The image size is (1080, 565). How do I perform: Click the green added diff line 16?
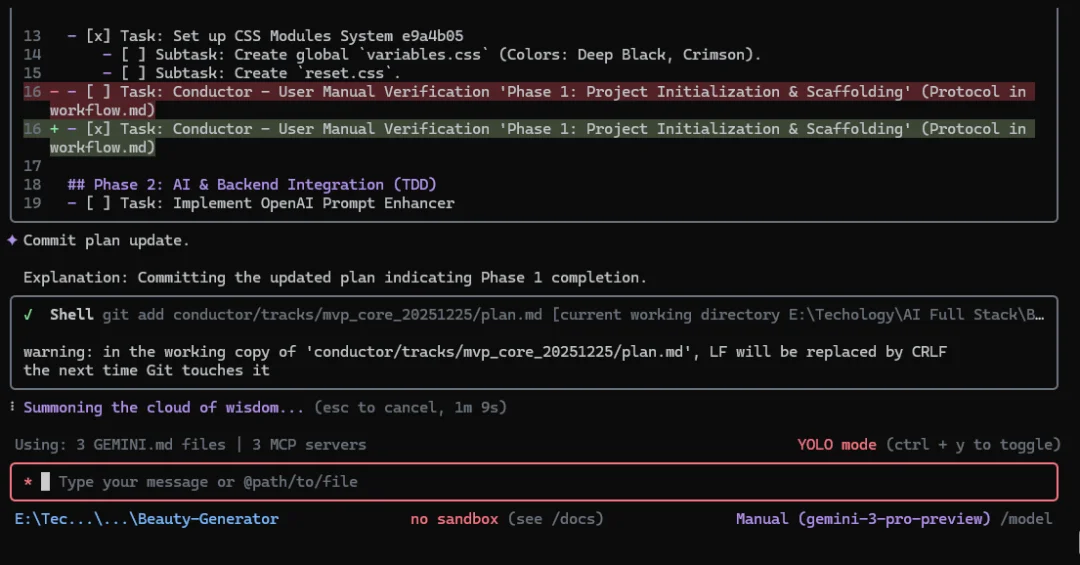[x=528, y=138]
